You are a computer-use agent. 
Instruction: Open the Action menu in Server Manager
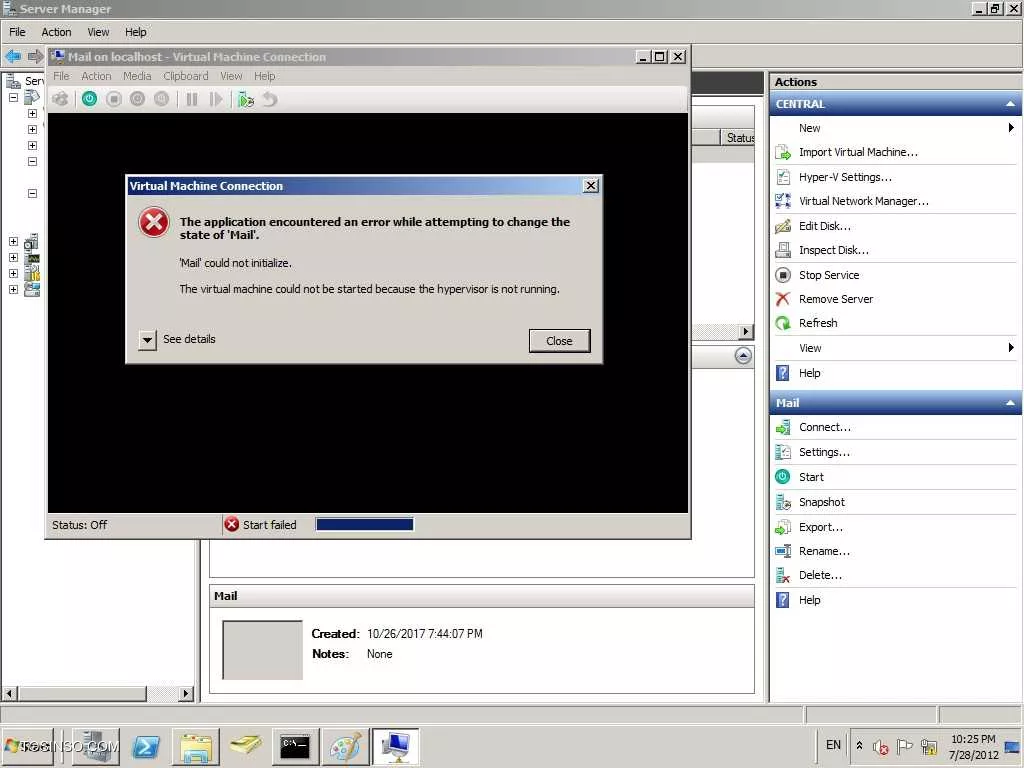click(56, 32)
